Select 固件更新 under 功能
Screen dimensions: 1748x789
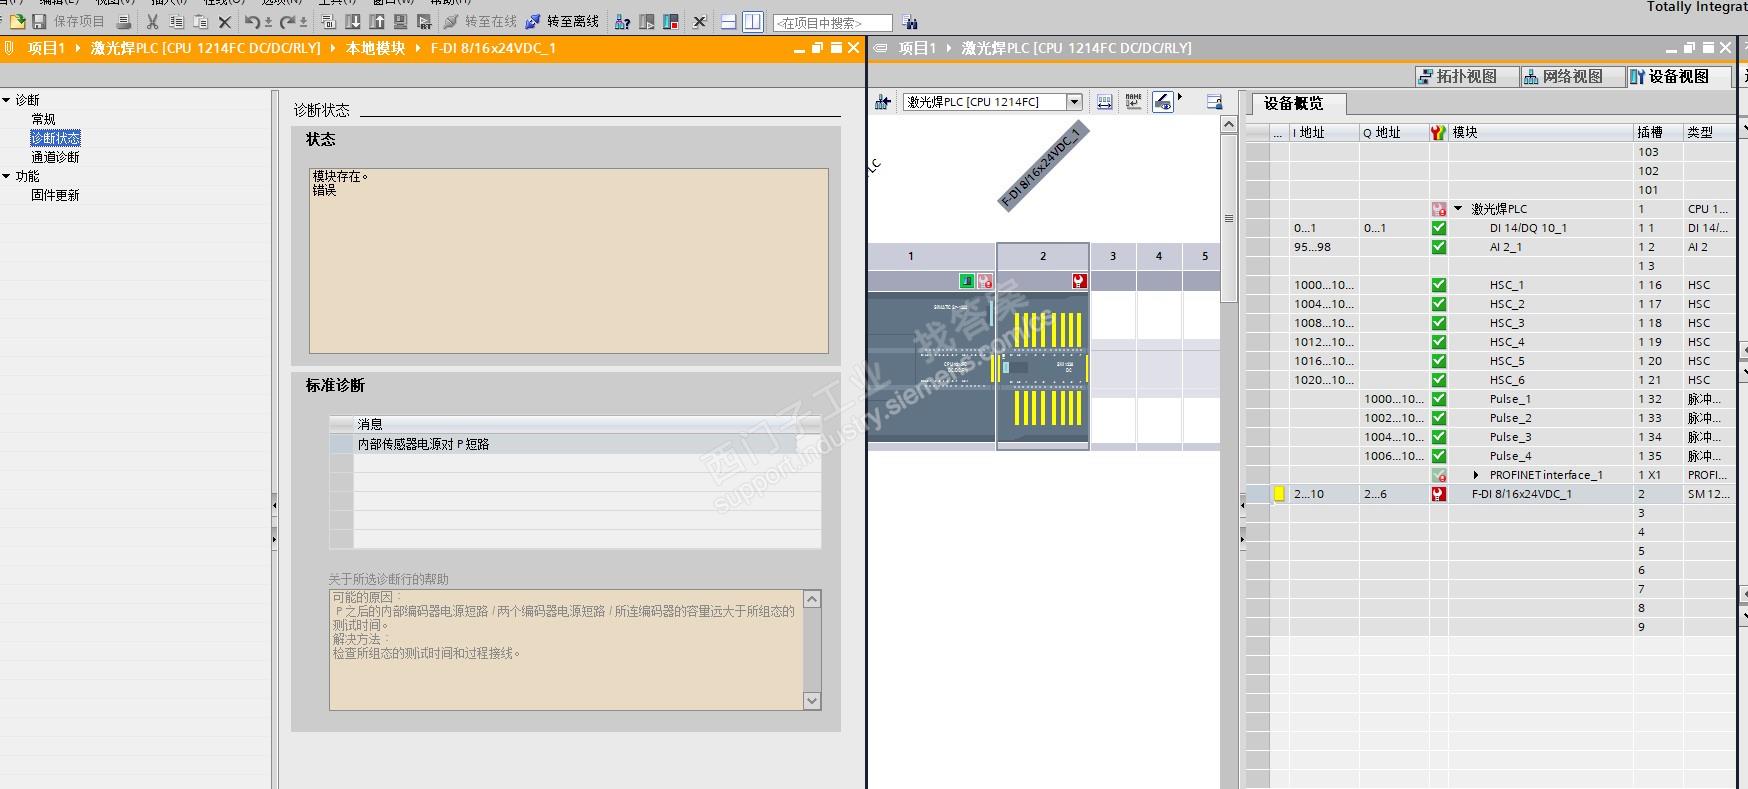tap(55, 195)
